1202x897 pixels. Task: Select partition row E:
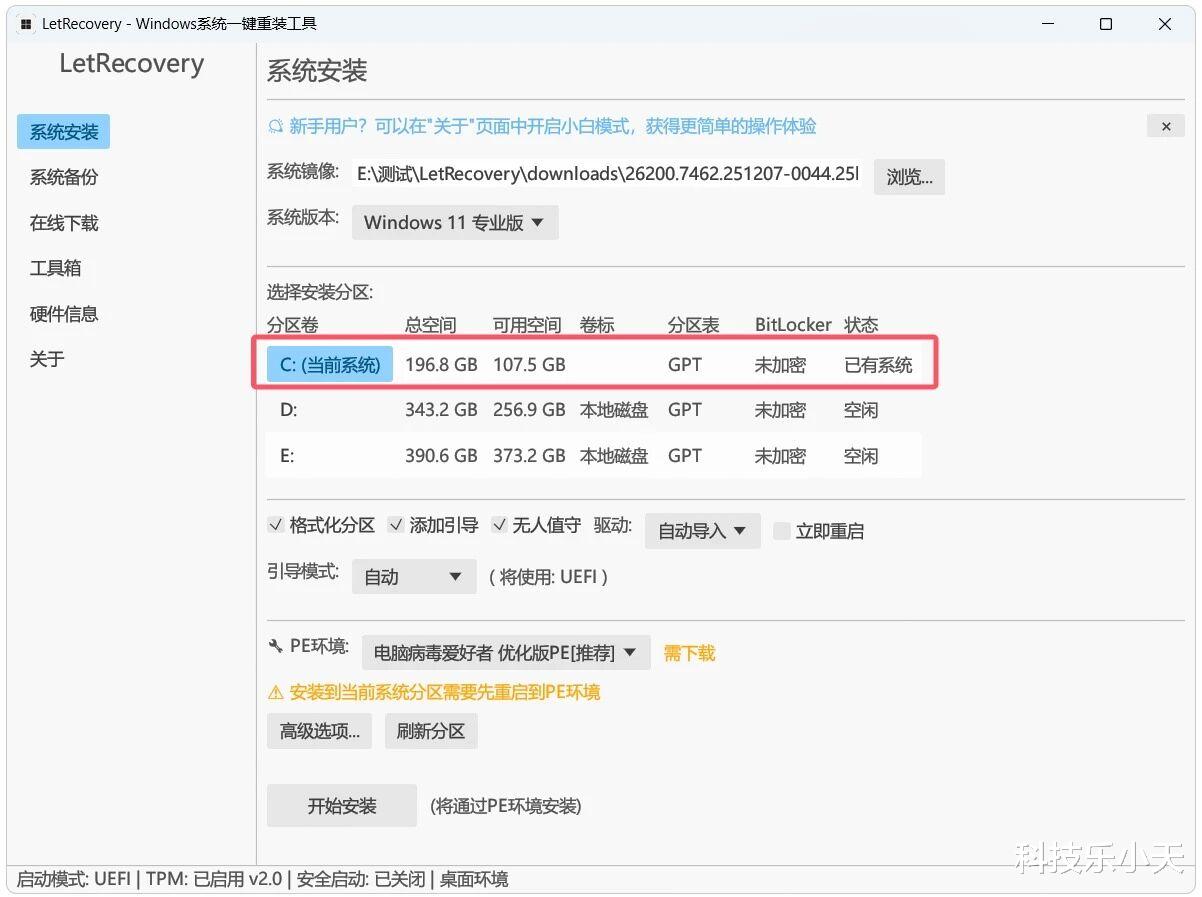[x=594, y=456]
